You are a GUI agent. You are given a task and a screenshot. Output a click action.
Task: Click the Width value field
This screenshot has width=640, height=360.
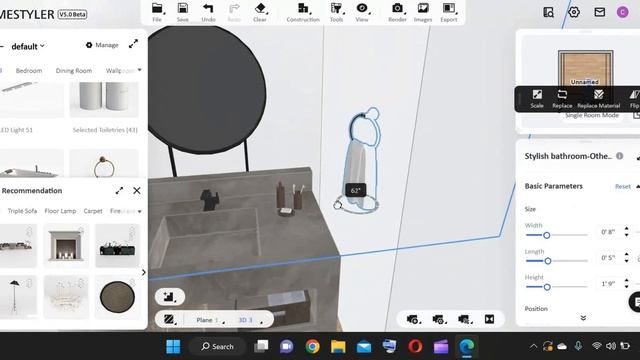[x=609, y=232]
